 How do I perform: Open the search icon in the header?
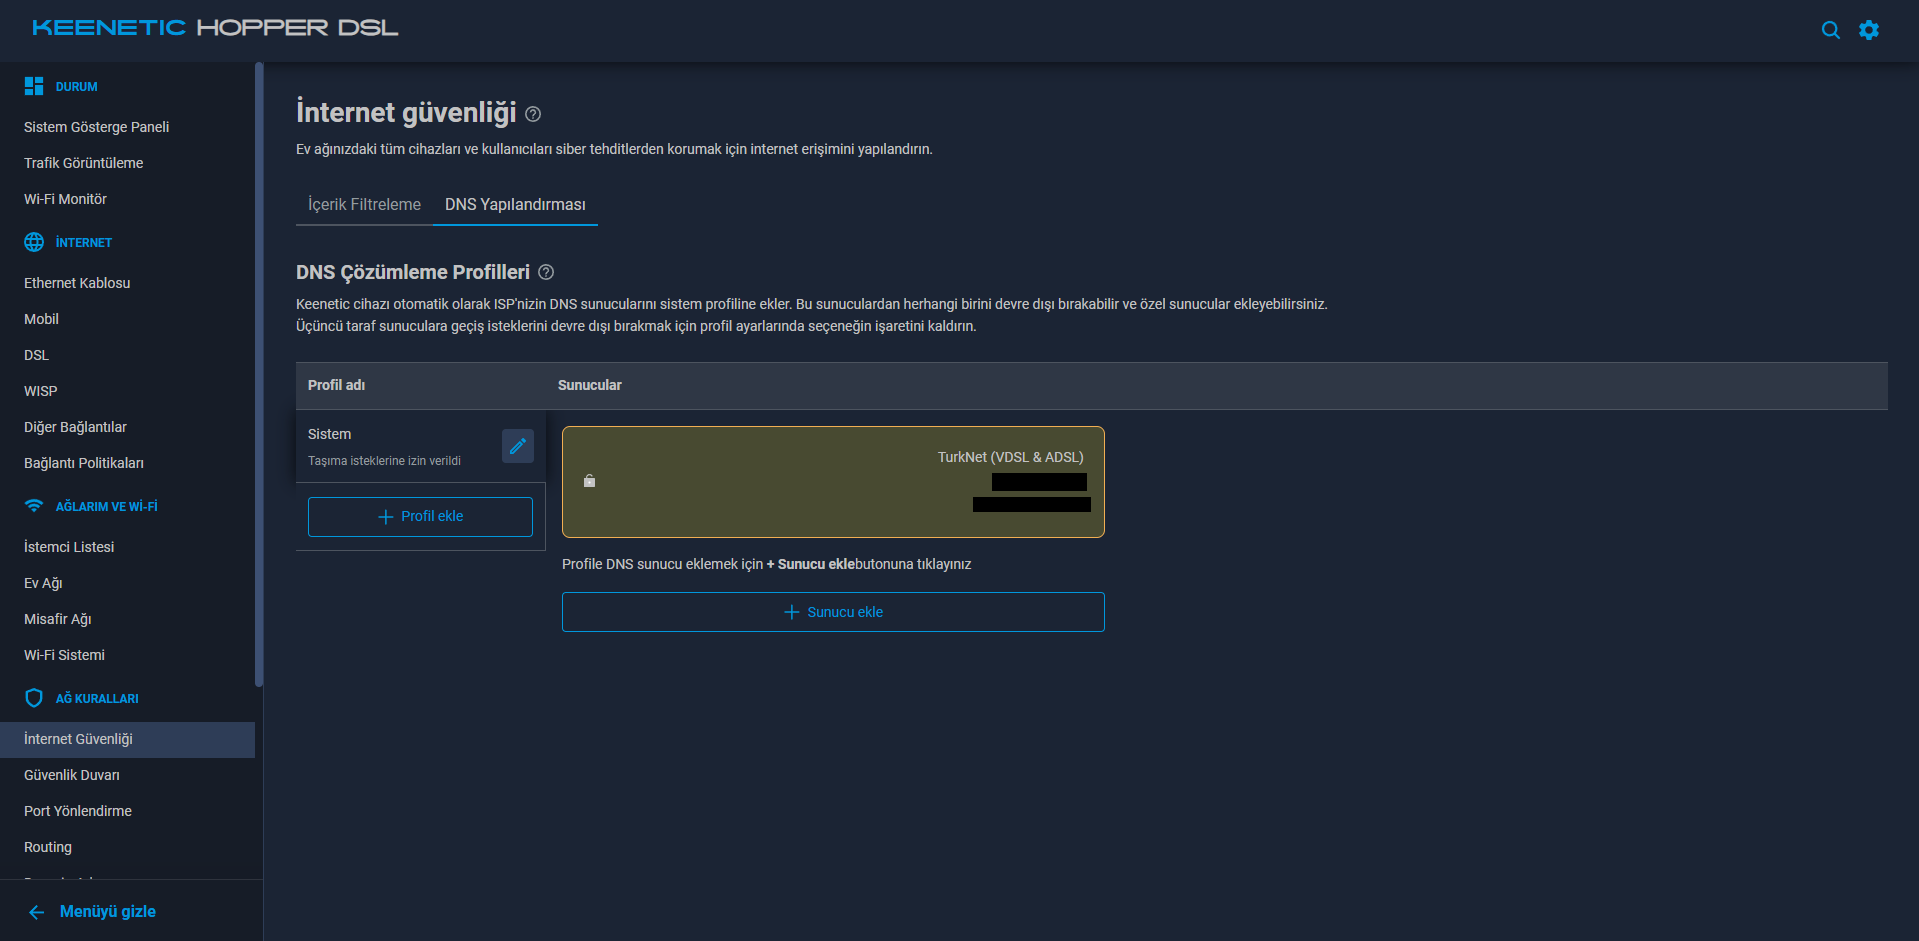pyautogui.click(x=1830, y=30)
